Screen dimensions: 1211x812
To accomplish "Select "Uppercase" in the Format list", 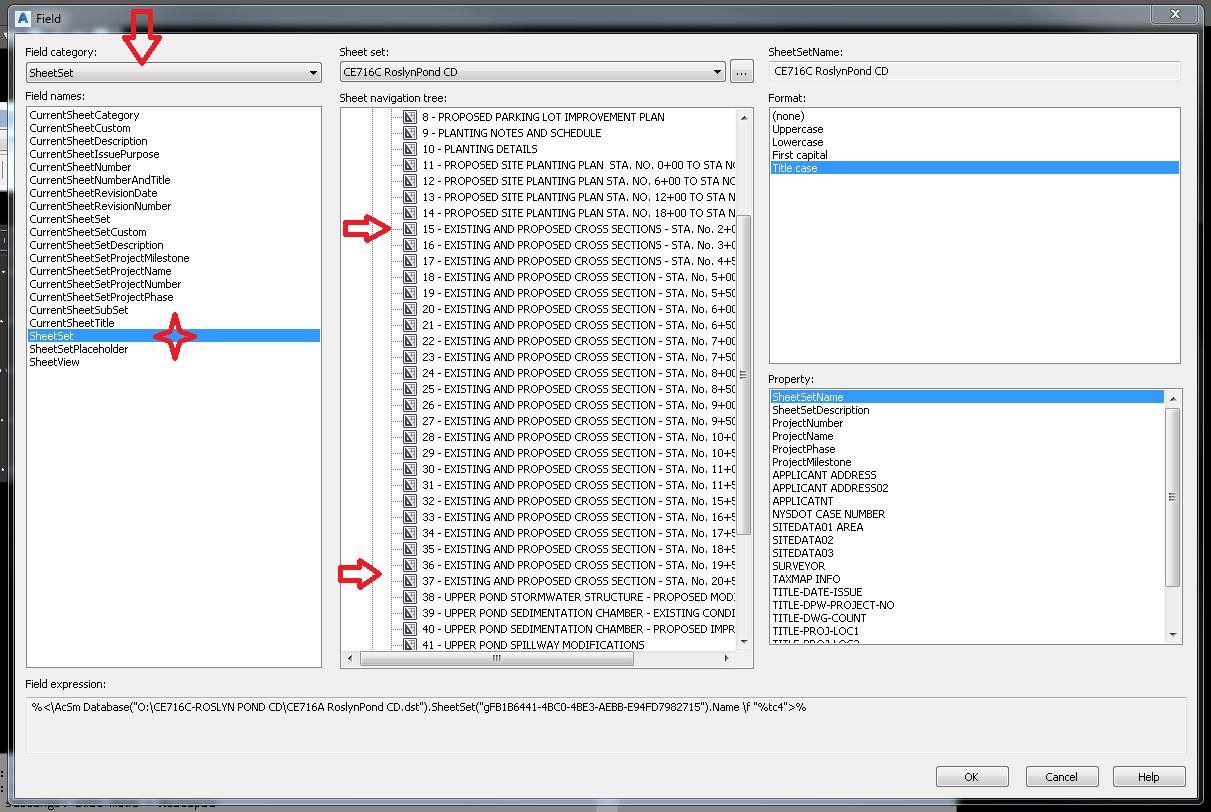I will [800, 128].
